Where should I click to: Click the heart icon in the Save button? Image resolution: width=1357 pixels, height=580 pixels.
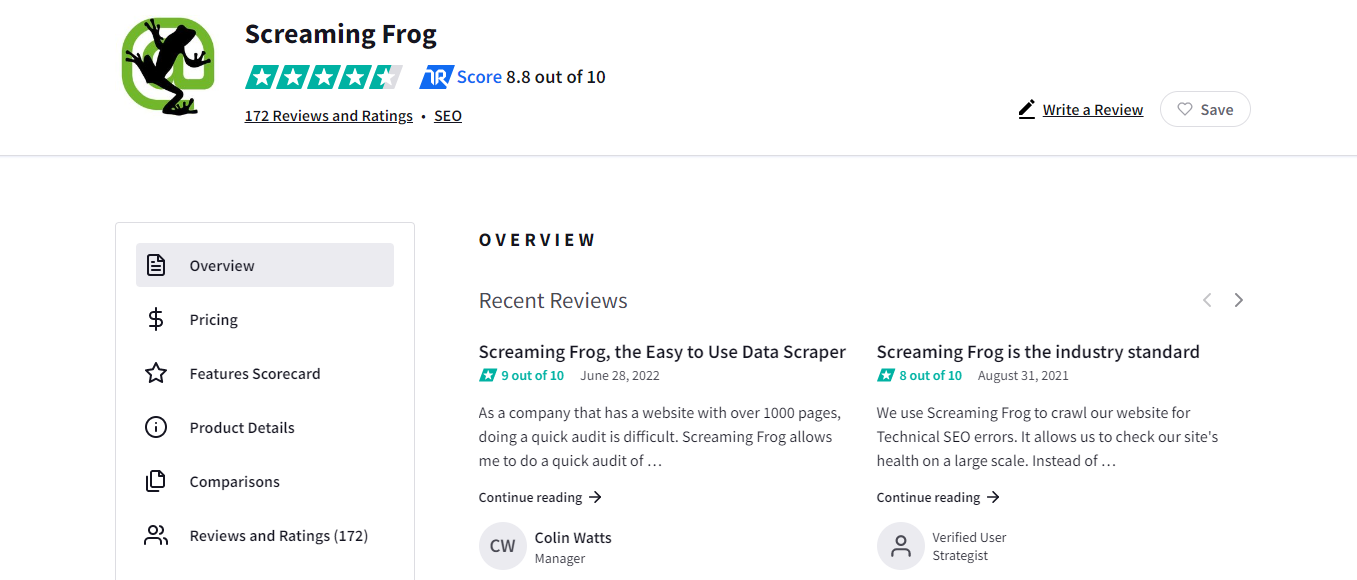[x=1185, y=109]
